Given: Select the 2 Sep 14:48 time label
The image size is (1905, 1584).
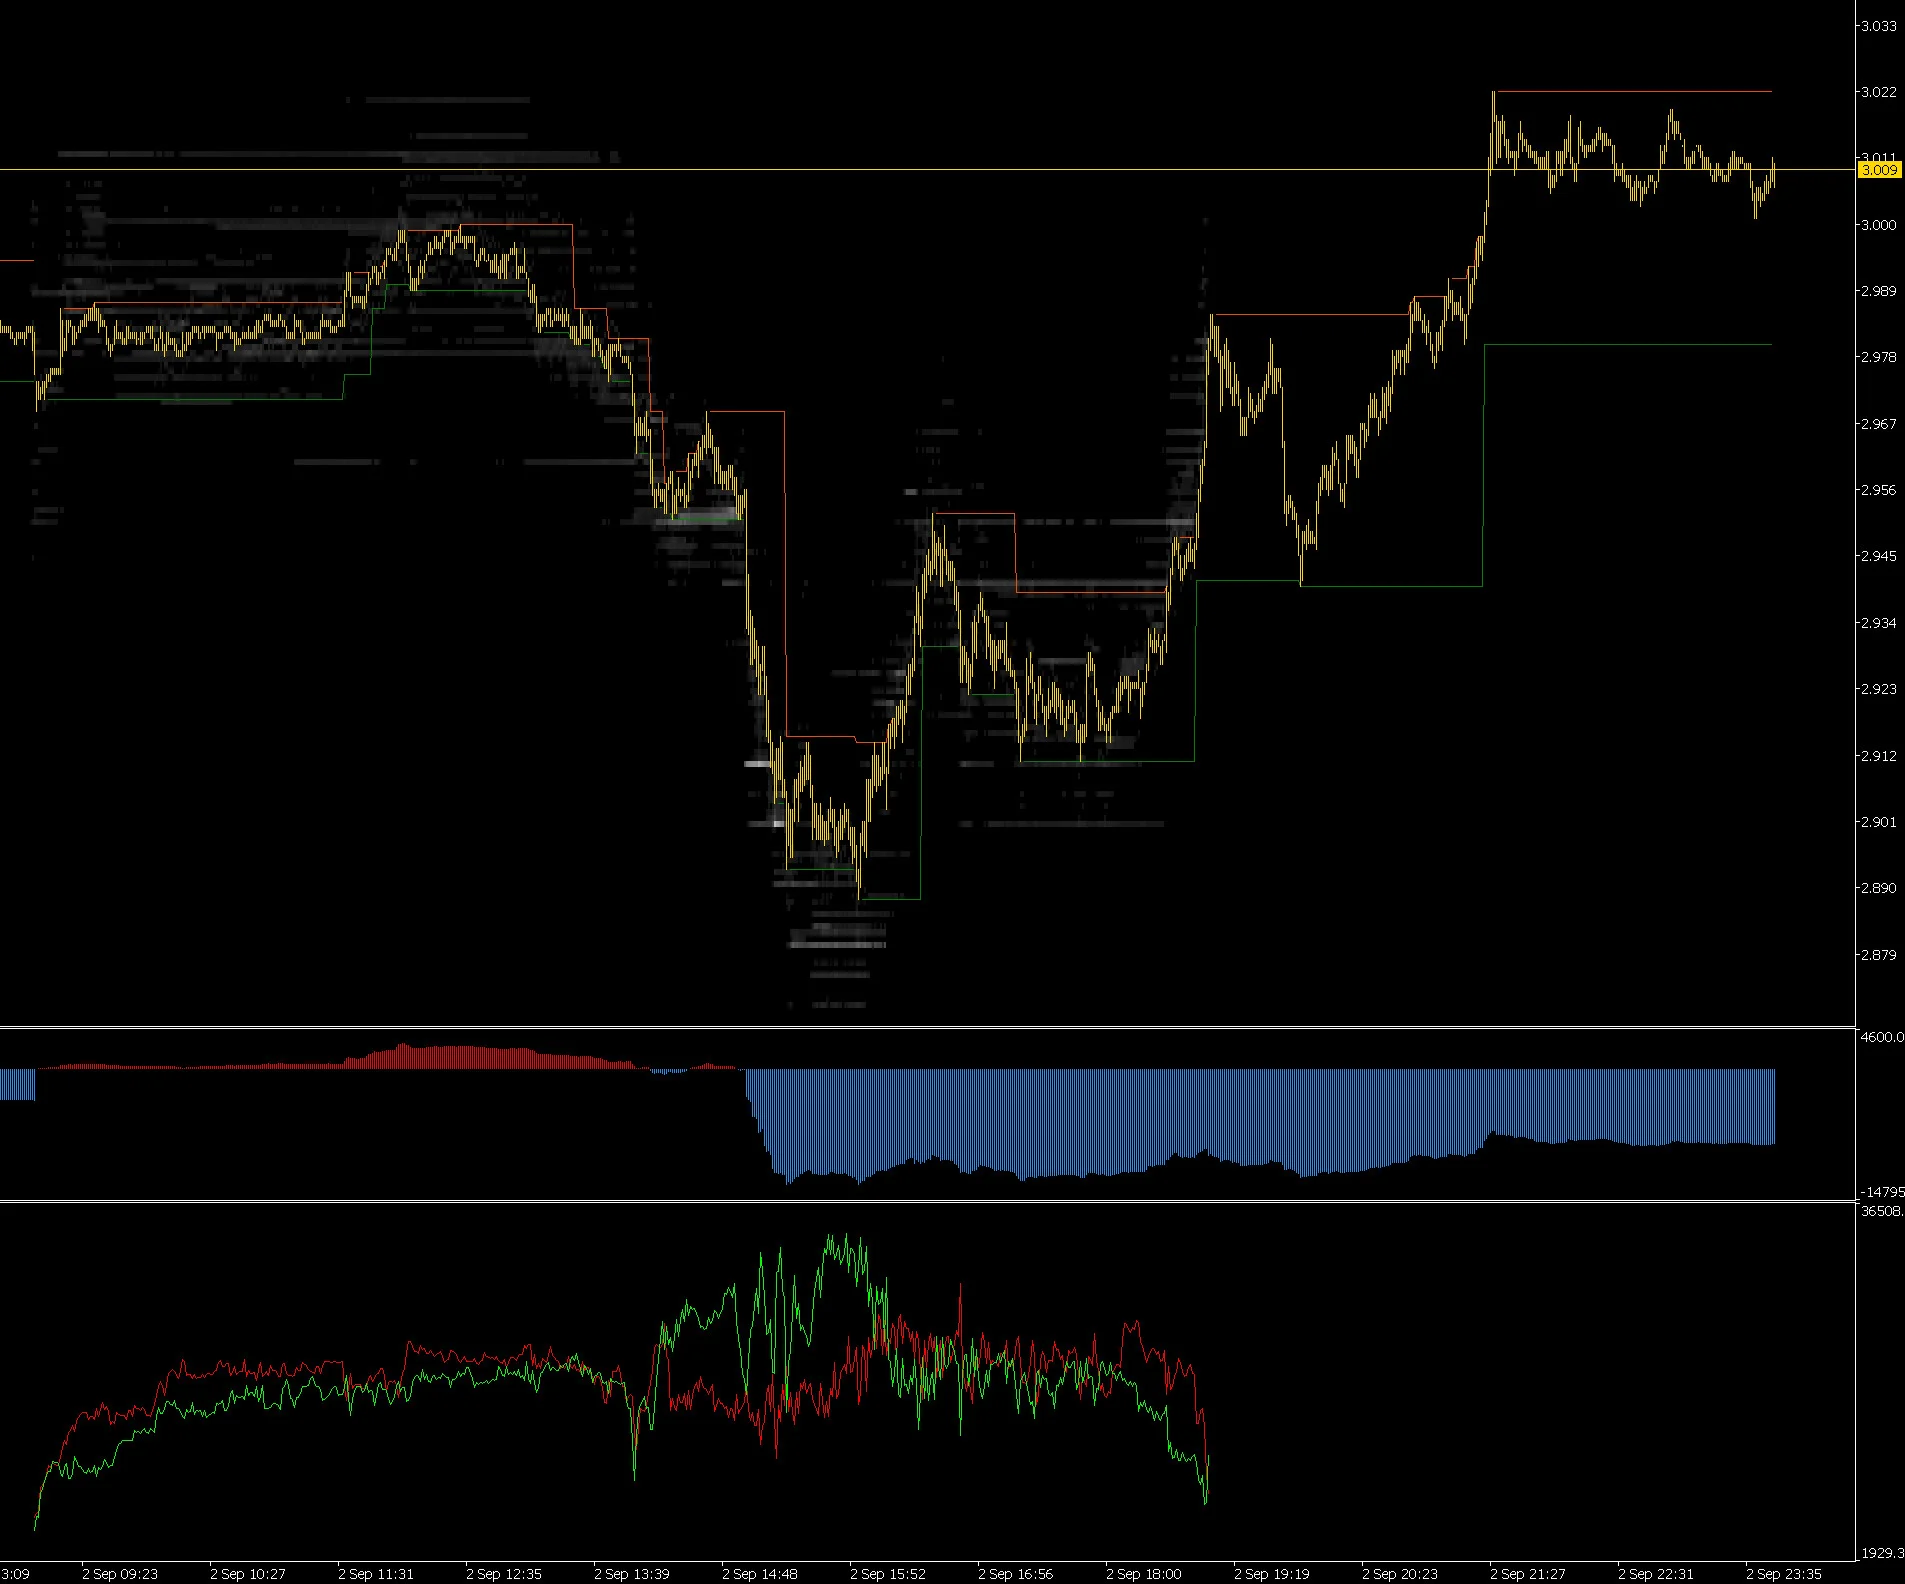Looking at the screenshot, I should click(x=760, y=1574).
